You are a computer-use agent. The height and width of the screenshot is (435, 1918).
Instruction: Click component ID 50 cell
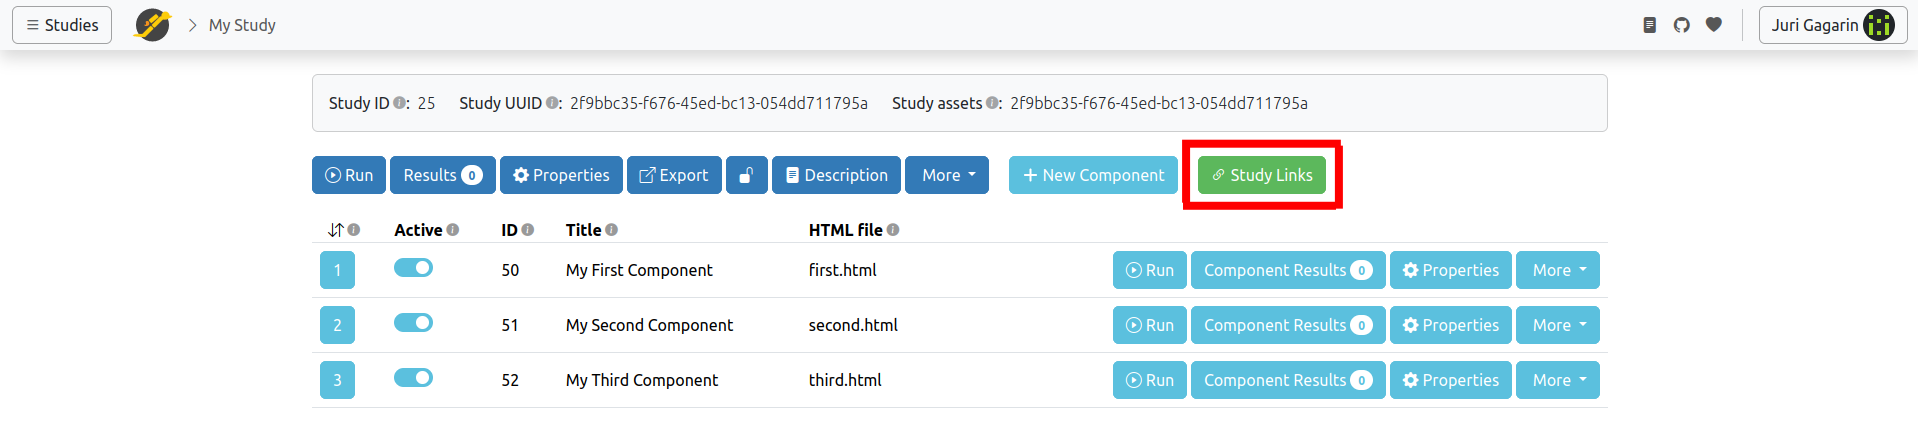pyautogui.click(x=510, y=270)
